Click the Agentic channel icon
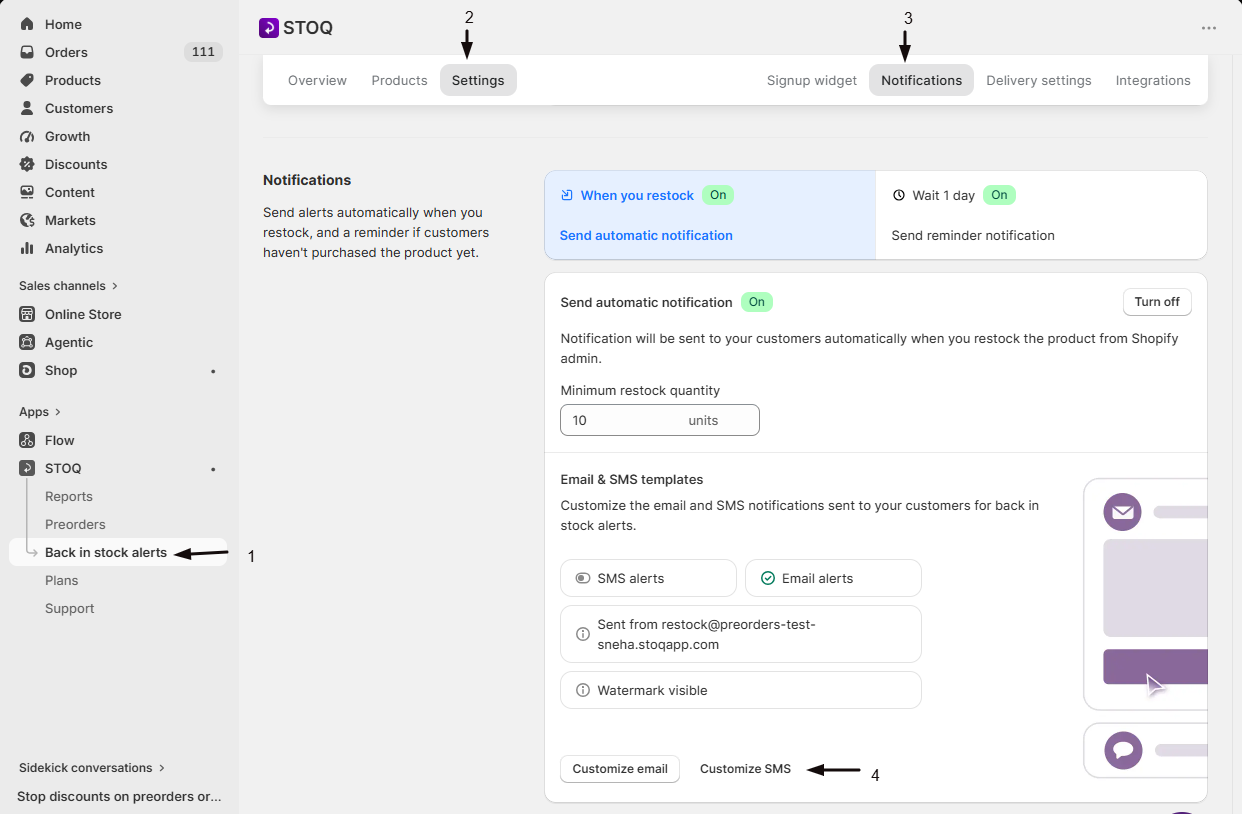The image size is (1242, 814). 27,342
